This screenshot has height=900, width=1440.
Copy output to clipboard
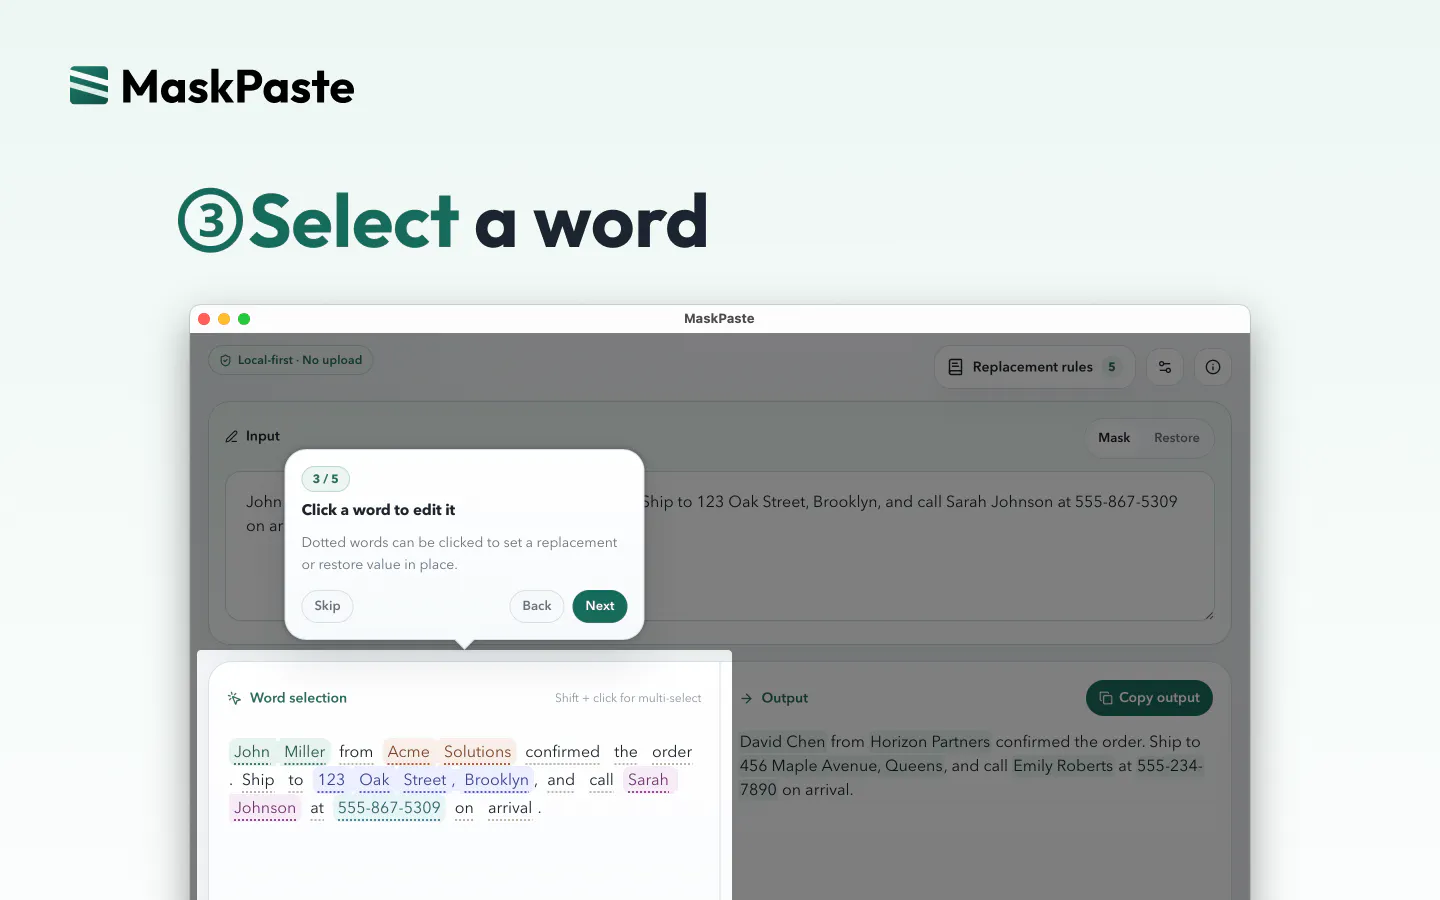(1149, 698)
